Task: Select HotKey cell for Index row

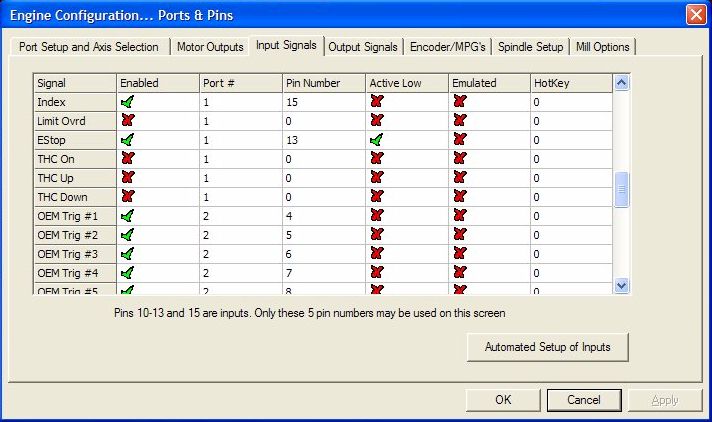Action: (571, 102)
